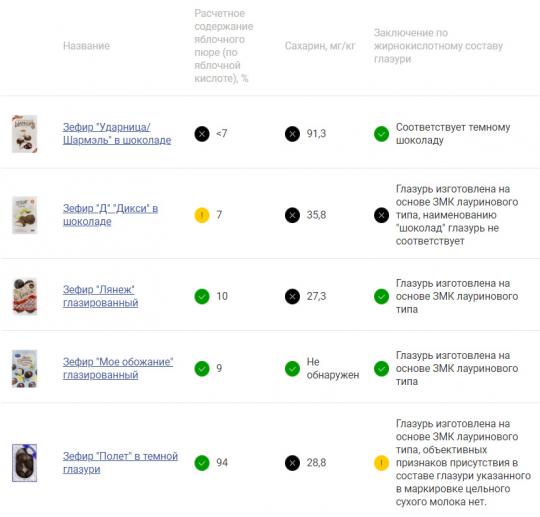
Task: Click Полет zefir product thumbnail
Action: 24,463
